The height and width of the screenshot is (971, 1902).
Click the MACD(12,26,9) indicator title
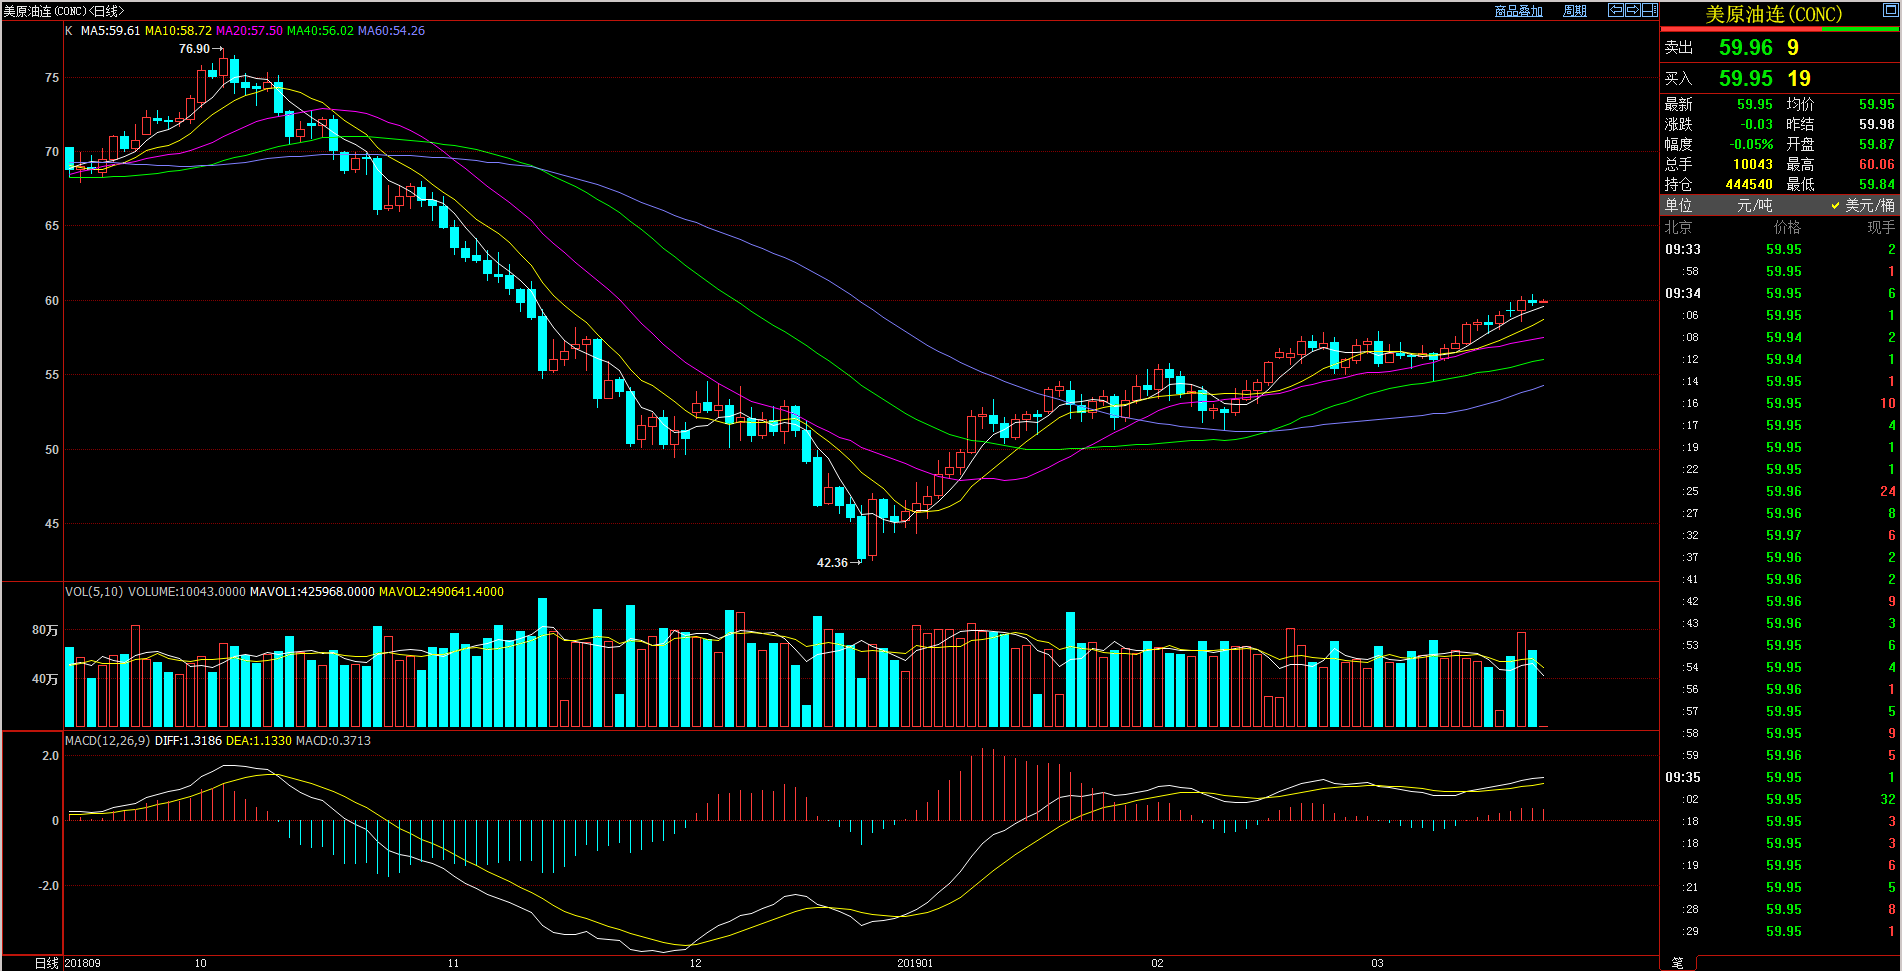(107, 741)
